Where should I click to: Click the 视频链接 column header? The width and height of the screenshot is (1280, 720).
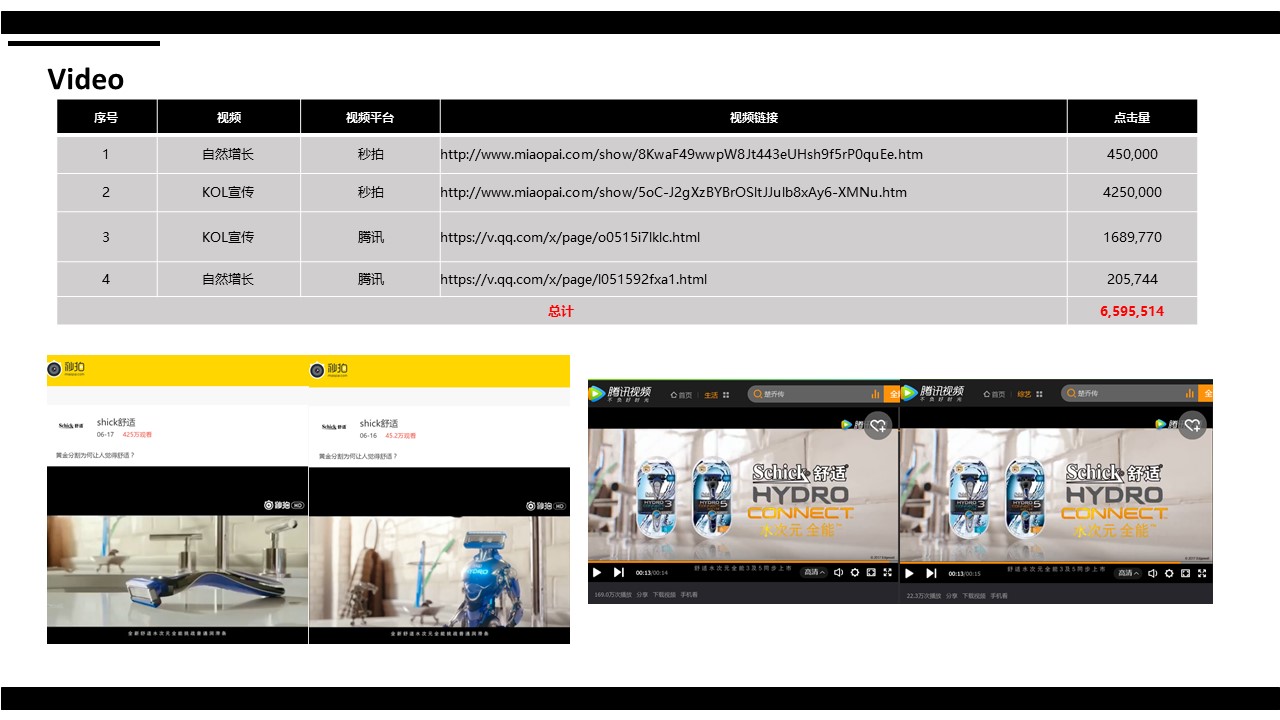coord(754,117)
